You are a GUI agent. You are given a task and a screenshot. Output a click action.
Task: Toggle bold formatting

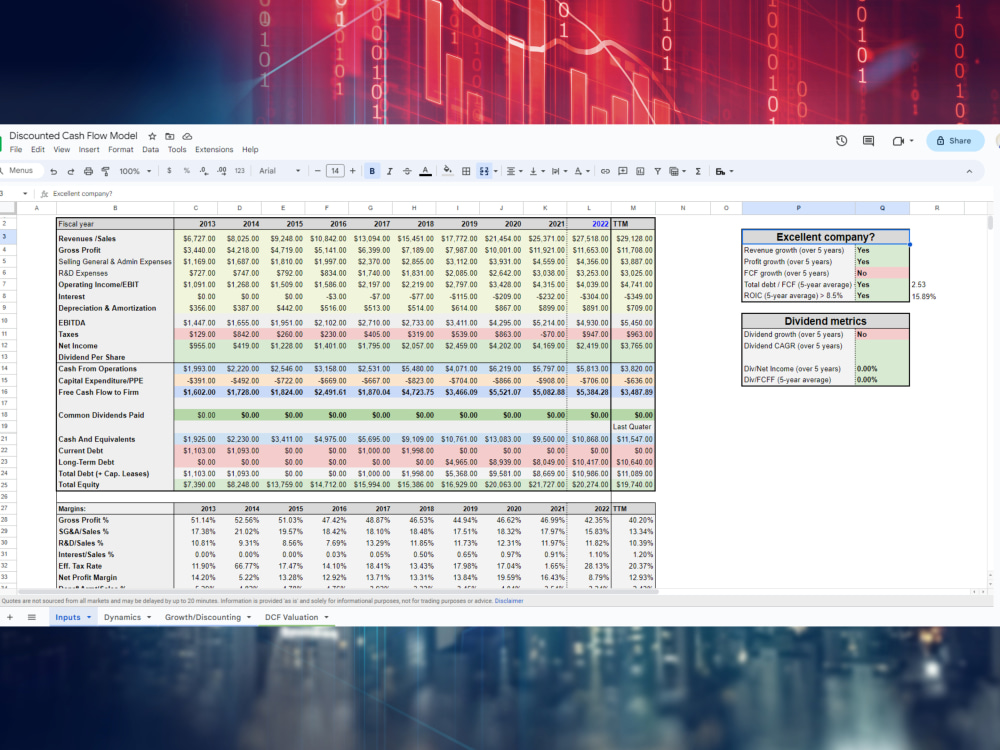[x=372, y=171]
